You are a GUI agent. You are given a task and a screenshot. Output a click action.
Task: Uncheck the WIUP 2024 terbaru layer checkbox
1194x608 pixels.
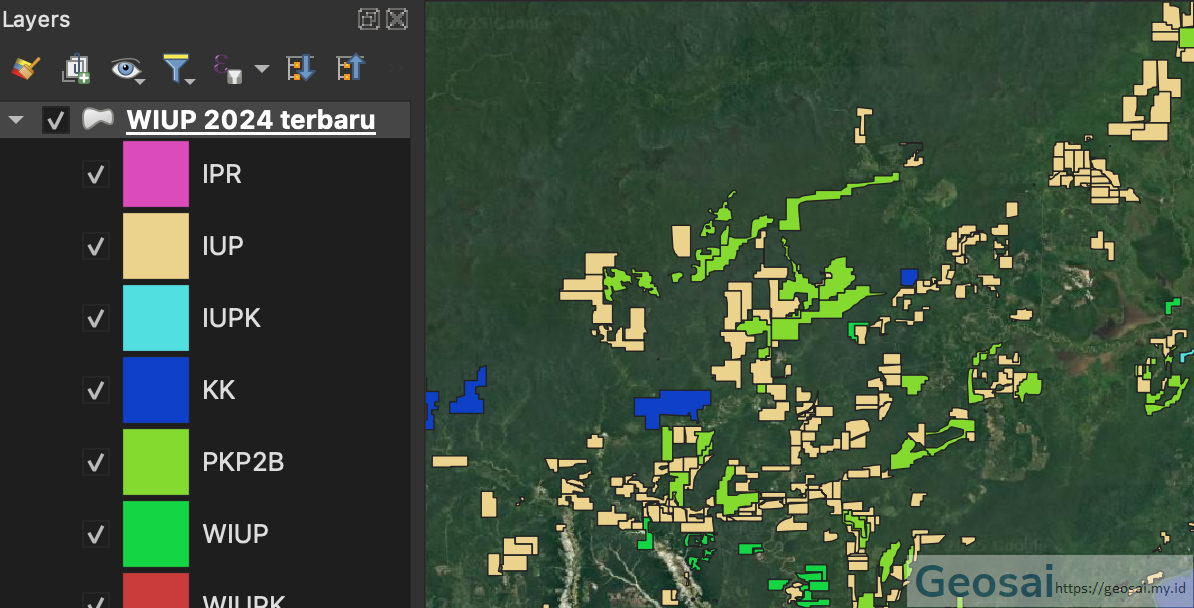click(56, 120)
